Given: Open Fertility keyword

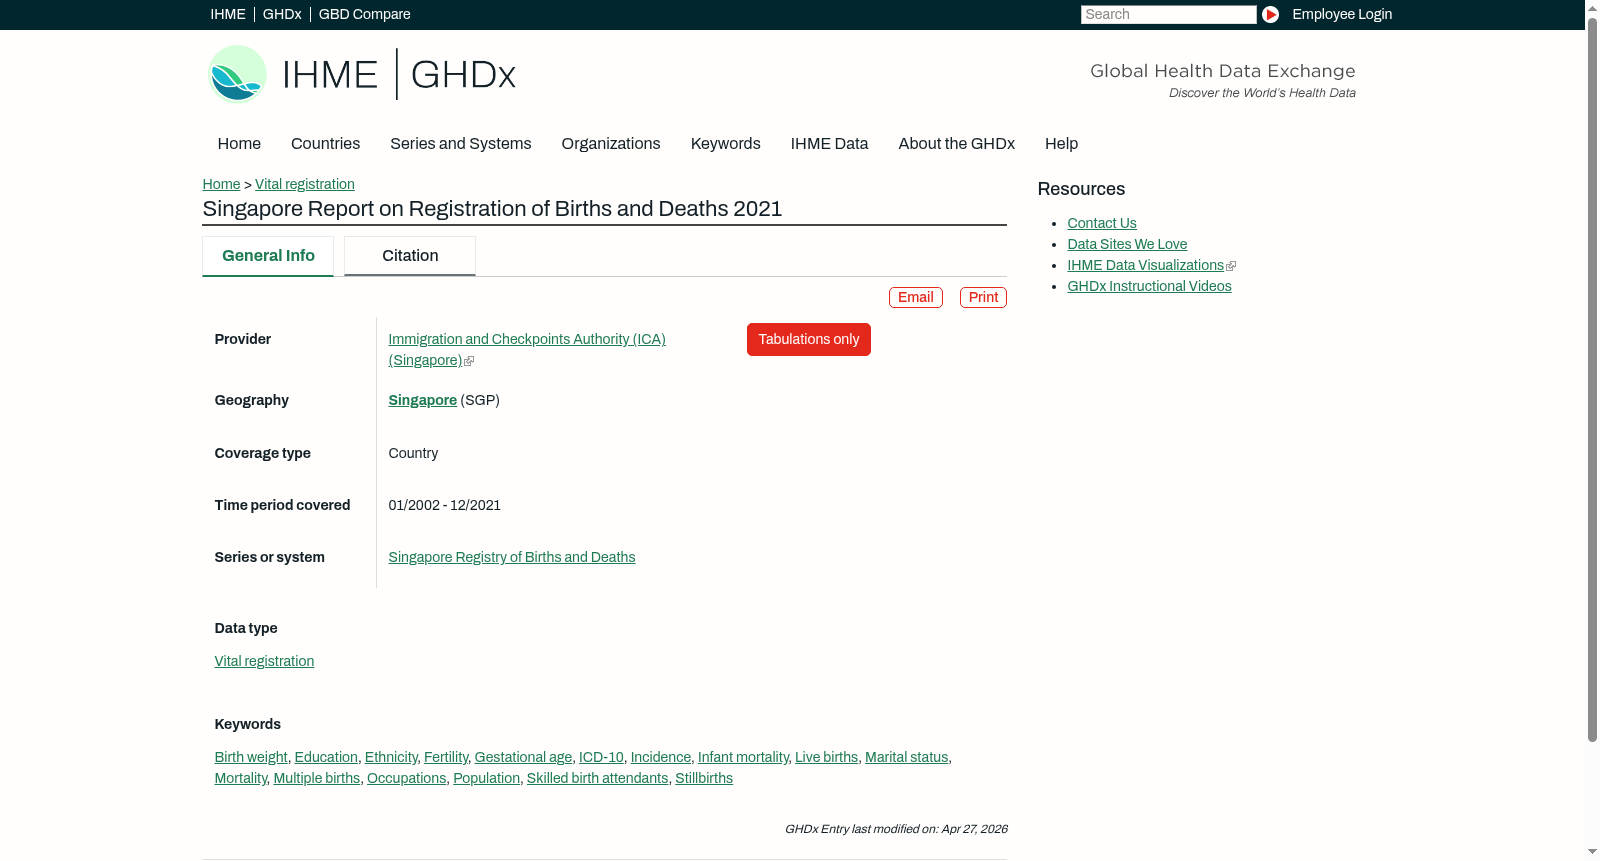Looking at the screenshot, I should [446, 757].
